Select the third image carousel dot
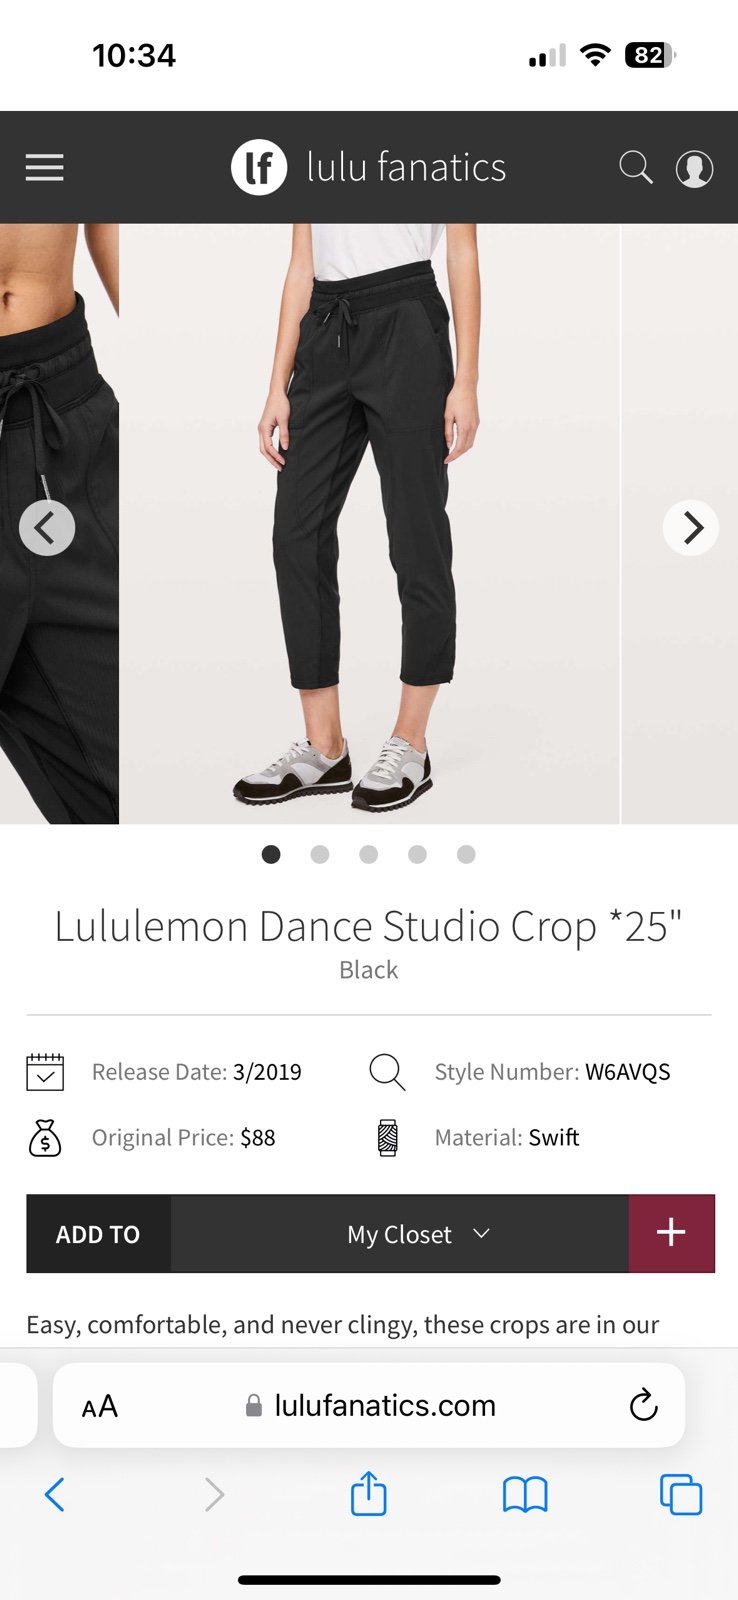Image resolution: width=738 pixels, height=1600 pixels. (x=369, y=854)
